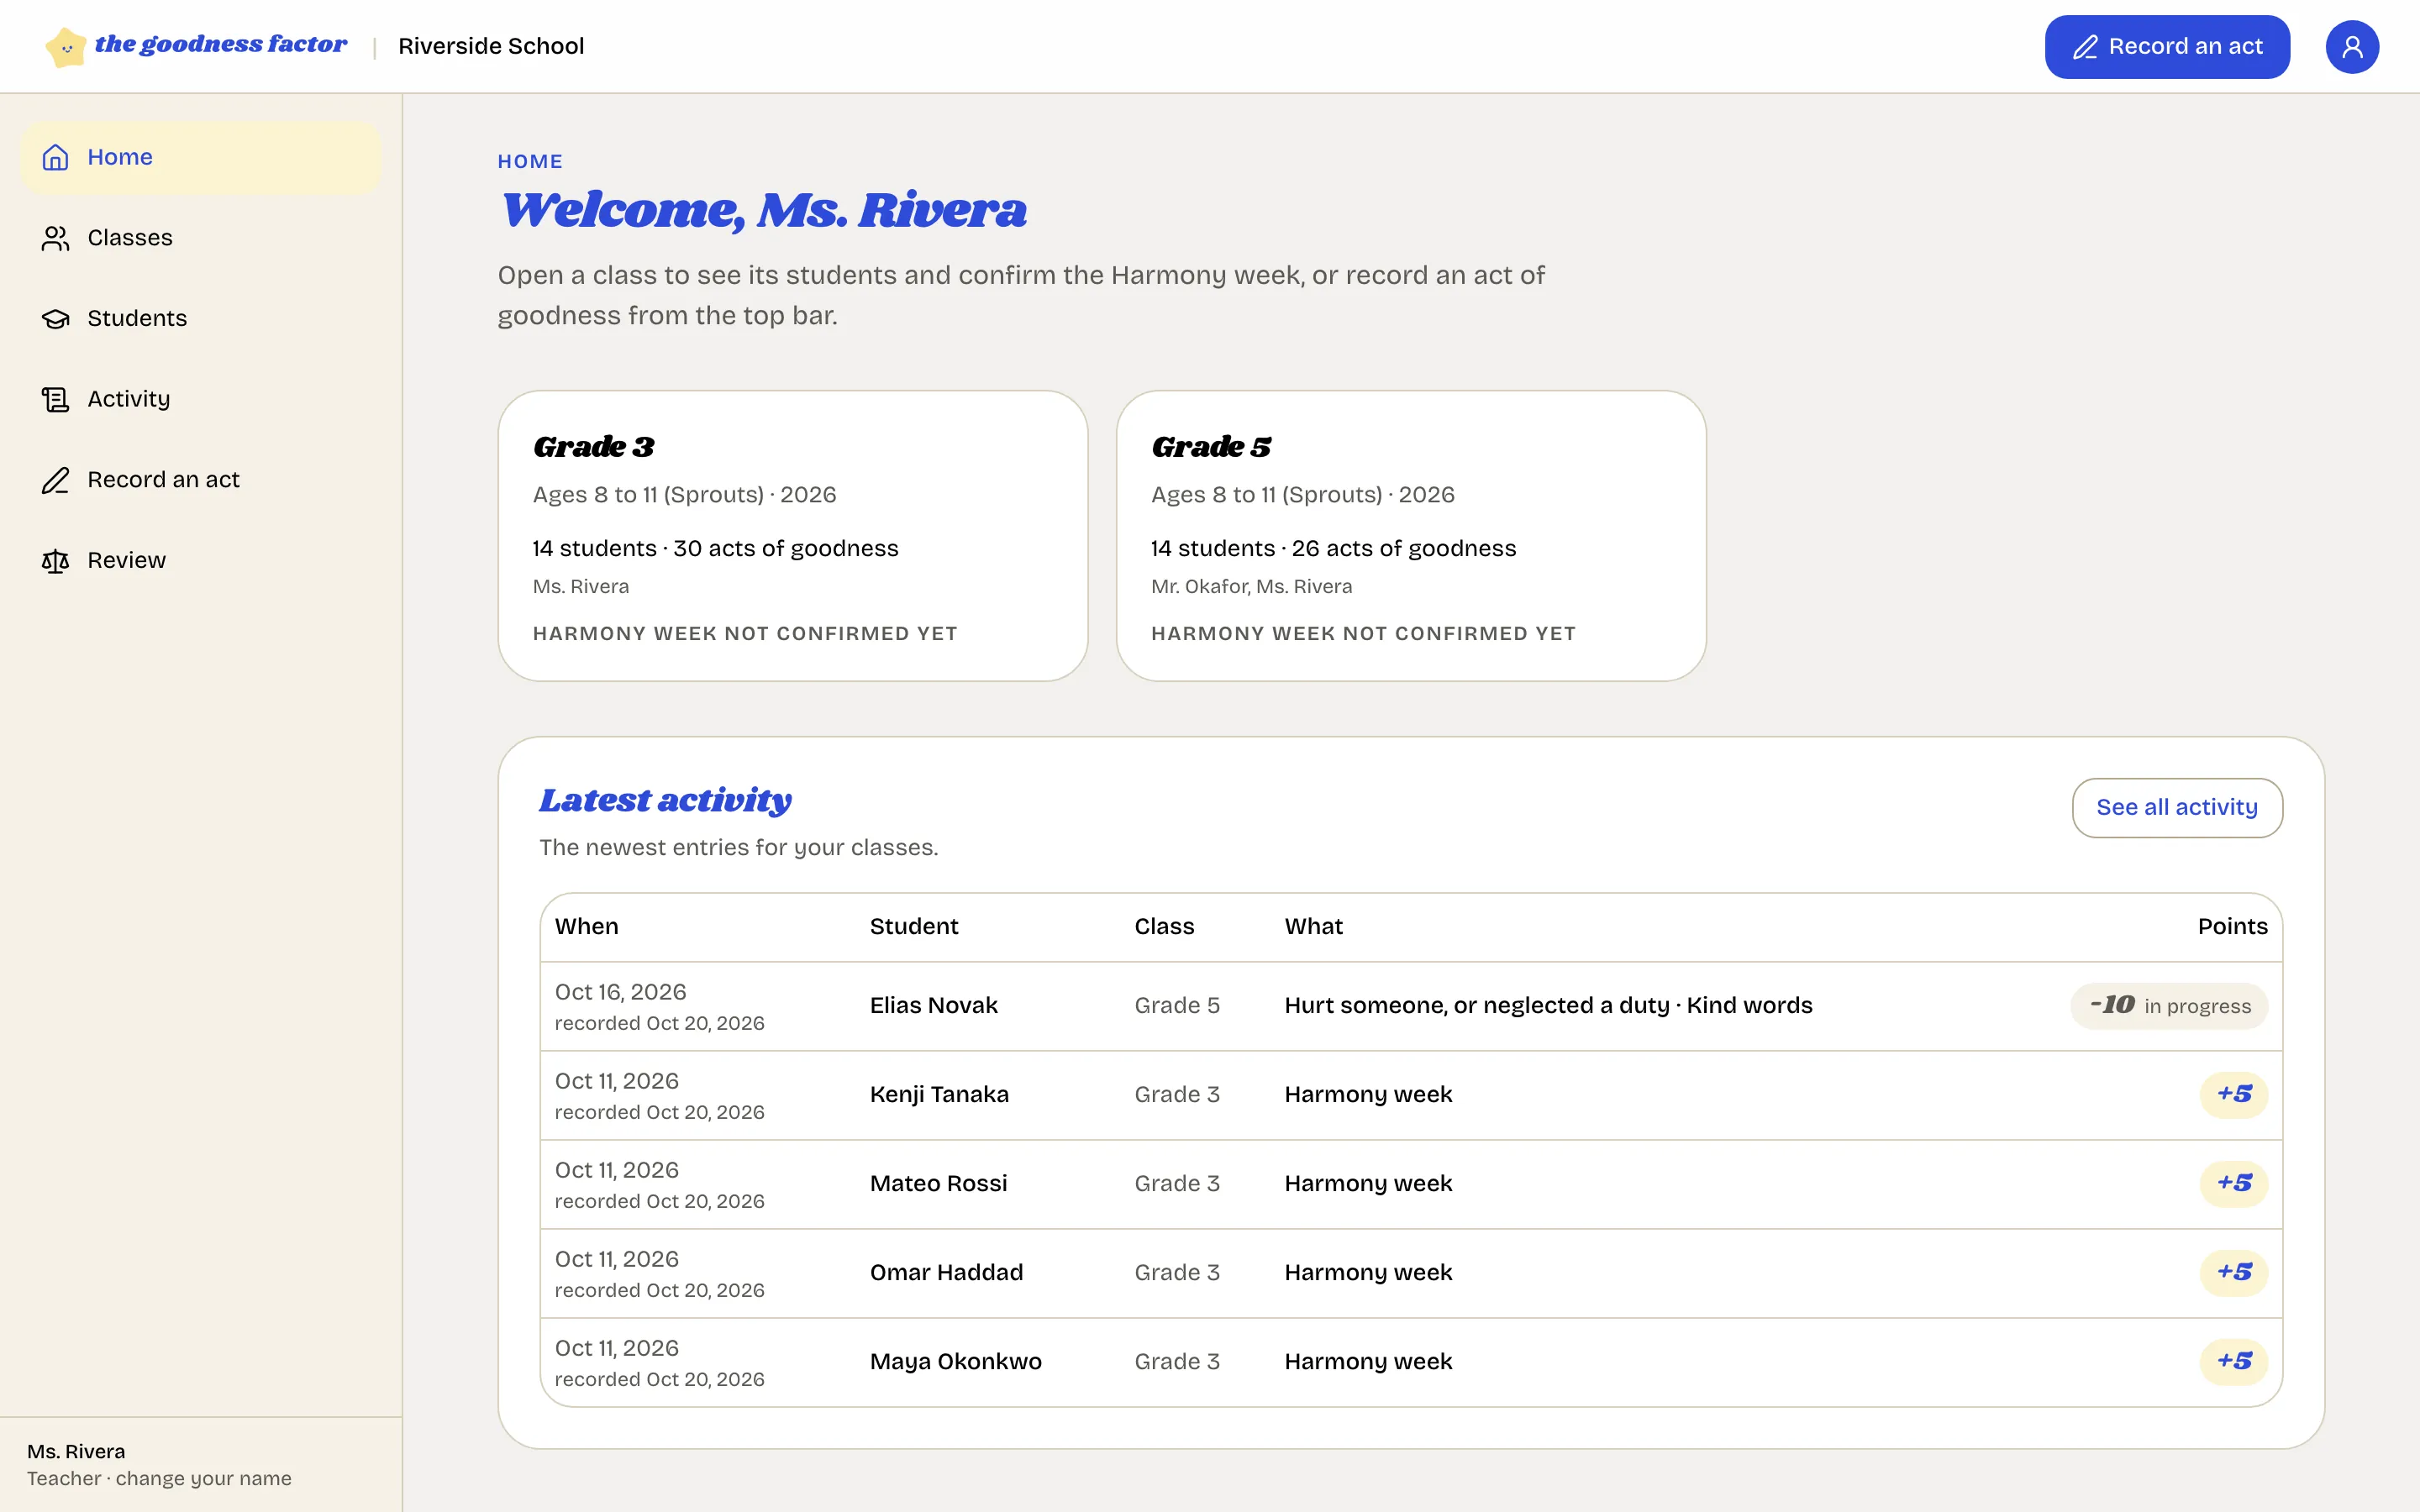Click the Latest activity heading
2420x1512 pixels.
pyautogui.click(x=665, y=800)
